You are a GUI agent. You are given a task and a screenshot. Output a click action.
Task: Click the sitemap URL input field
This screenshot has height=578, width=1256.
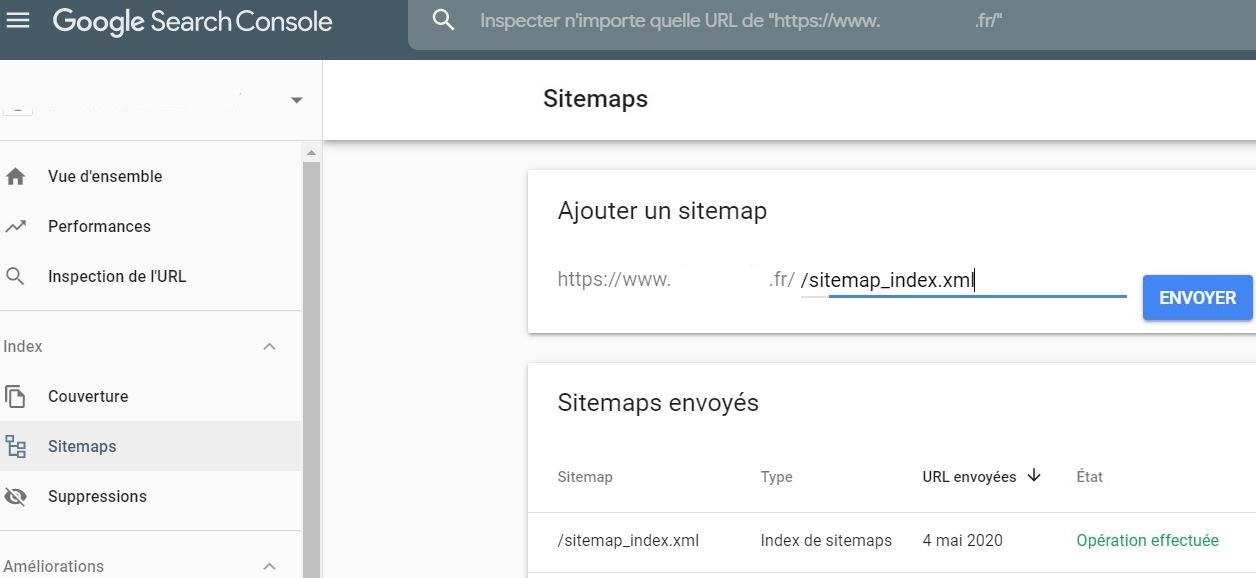[964, 281]
